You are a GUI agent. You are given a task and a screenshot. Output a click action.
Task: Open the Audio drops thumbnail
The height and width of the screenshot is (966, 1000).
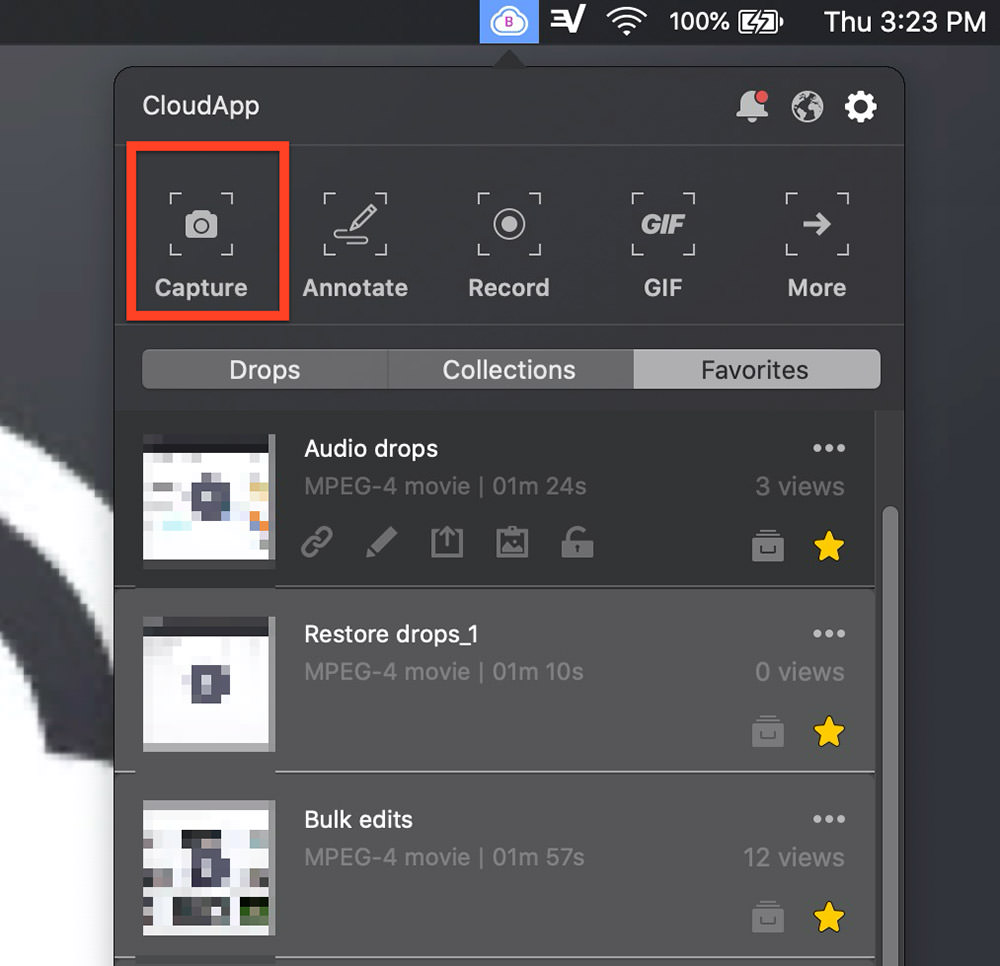pyautogui.click(x=209, y=500)
